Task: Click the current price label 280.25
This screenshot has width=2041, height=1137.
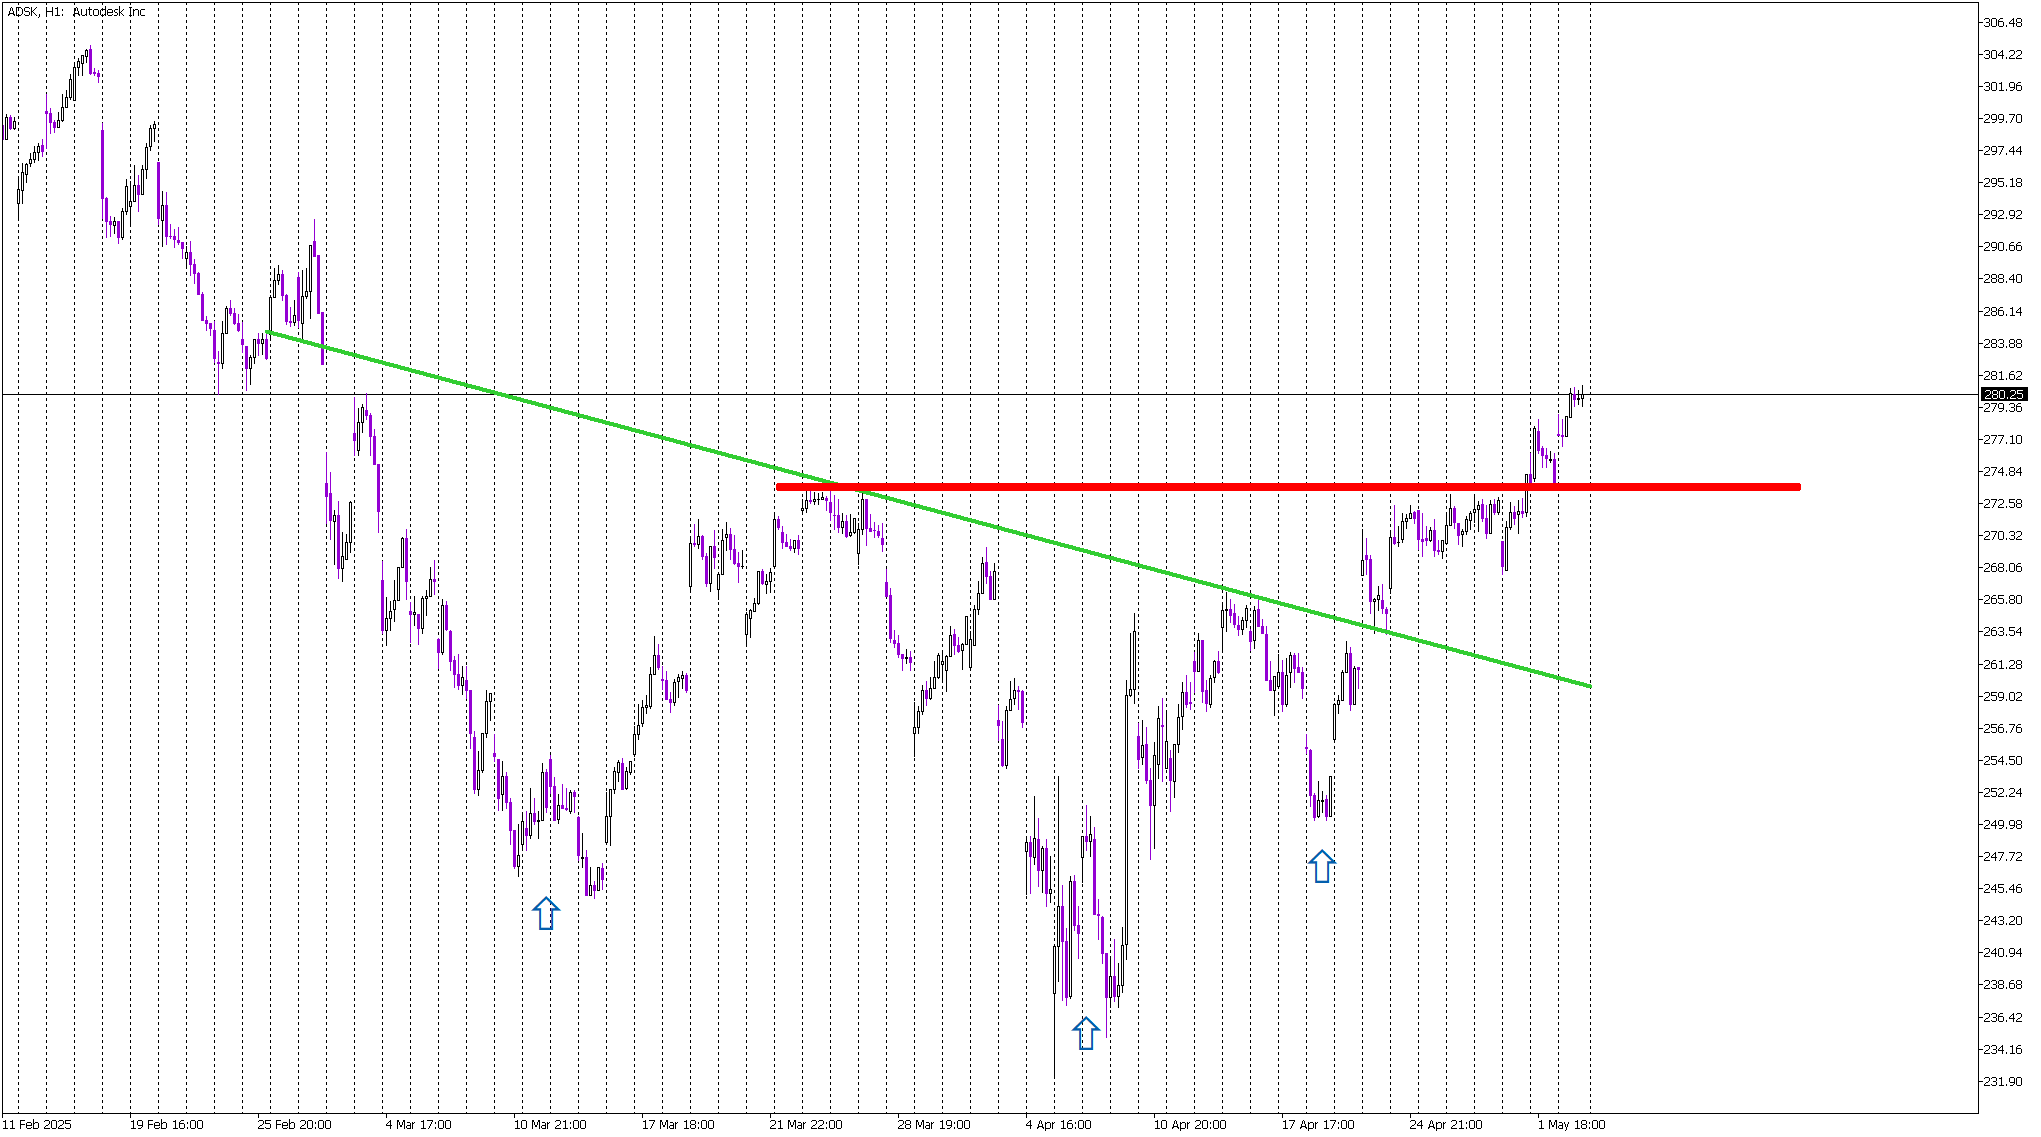Action: click(x=2003, y=395)
